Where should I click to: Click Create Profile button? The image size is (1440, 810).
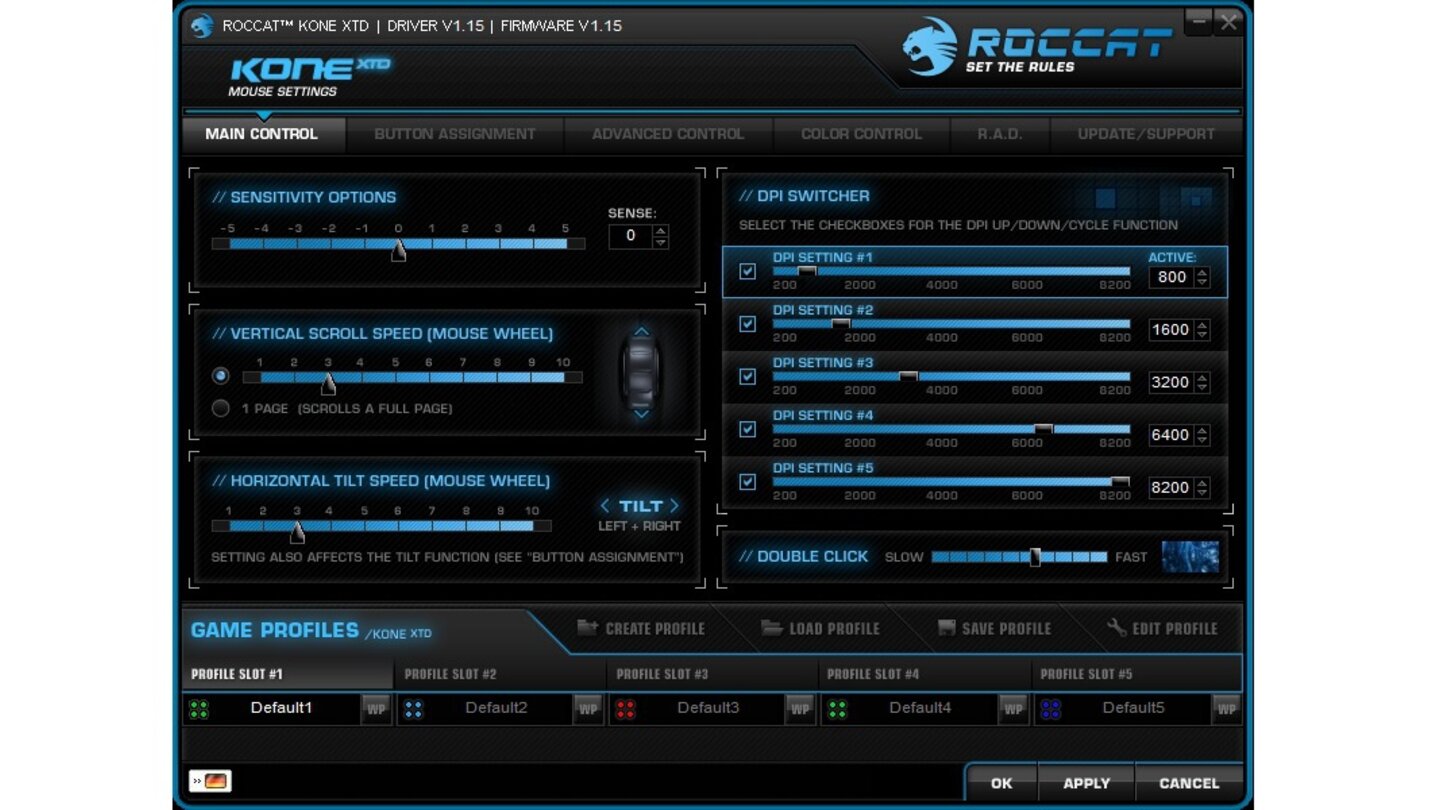pyautogui.click(x=641, y=628)
